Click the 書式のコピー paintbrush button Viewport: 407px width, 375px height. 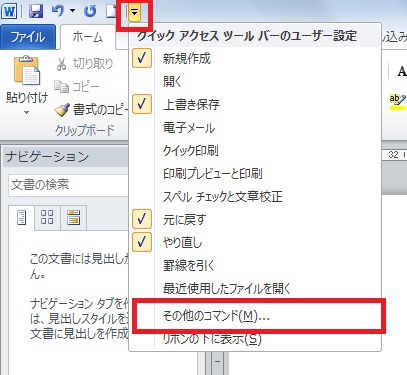(91, 109)
